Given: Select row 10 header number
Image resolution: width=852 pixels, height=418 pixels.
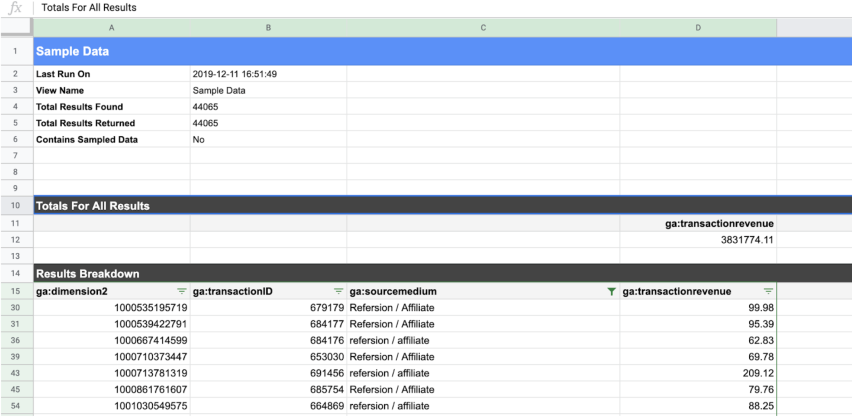Looking at the screenshot, I should coord(16,206).
